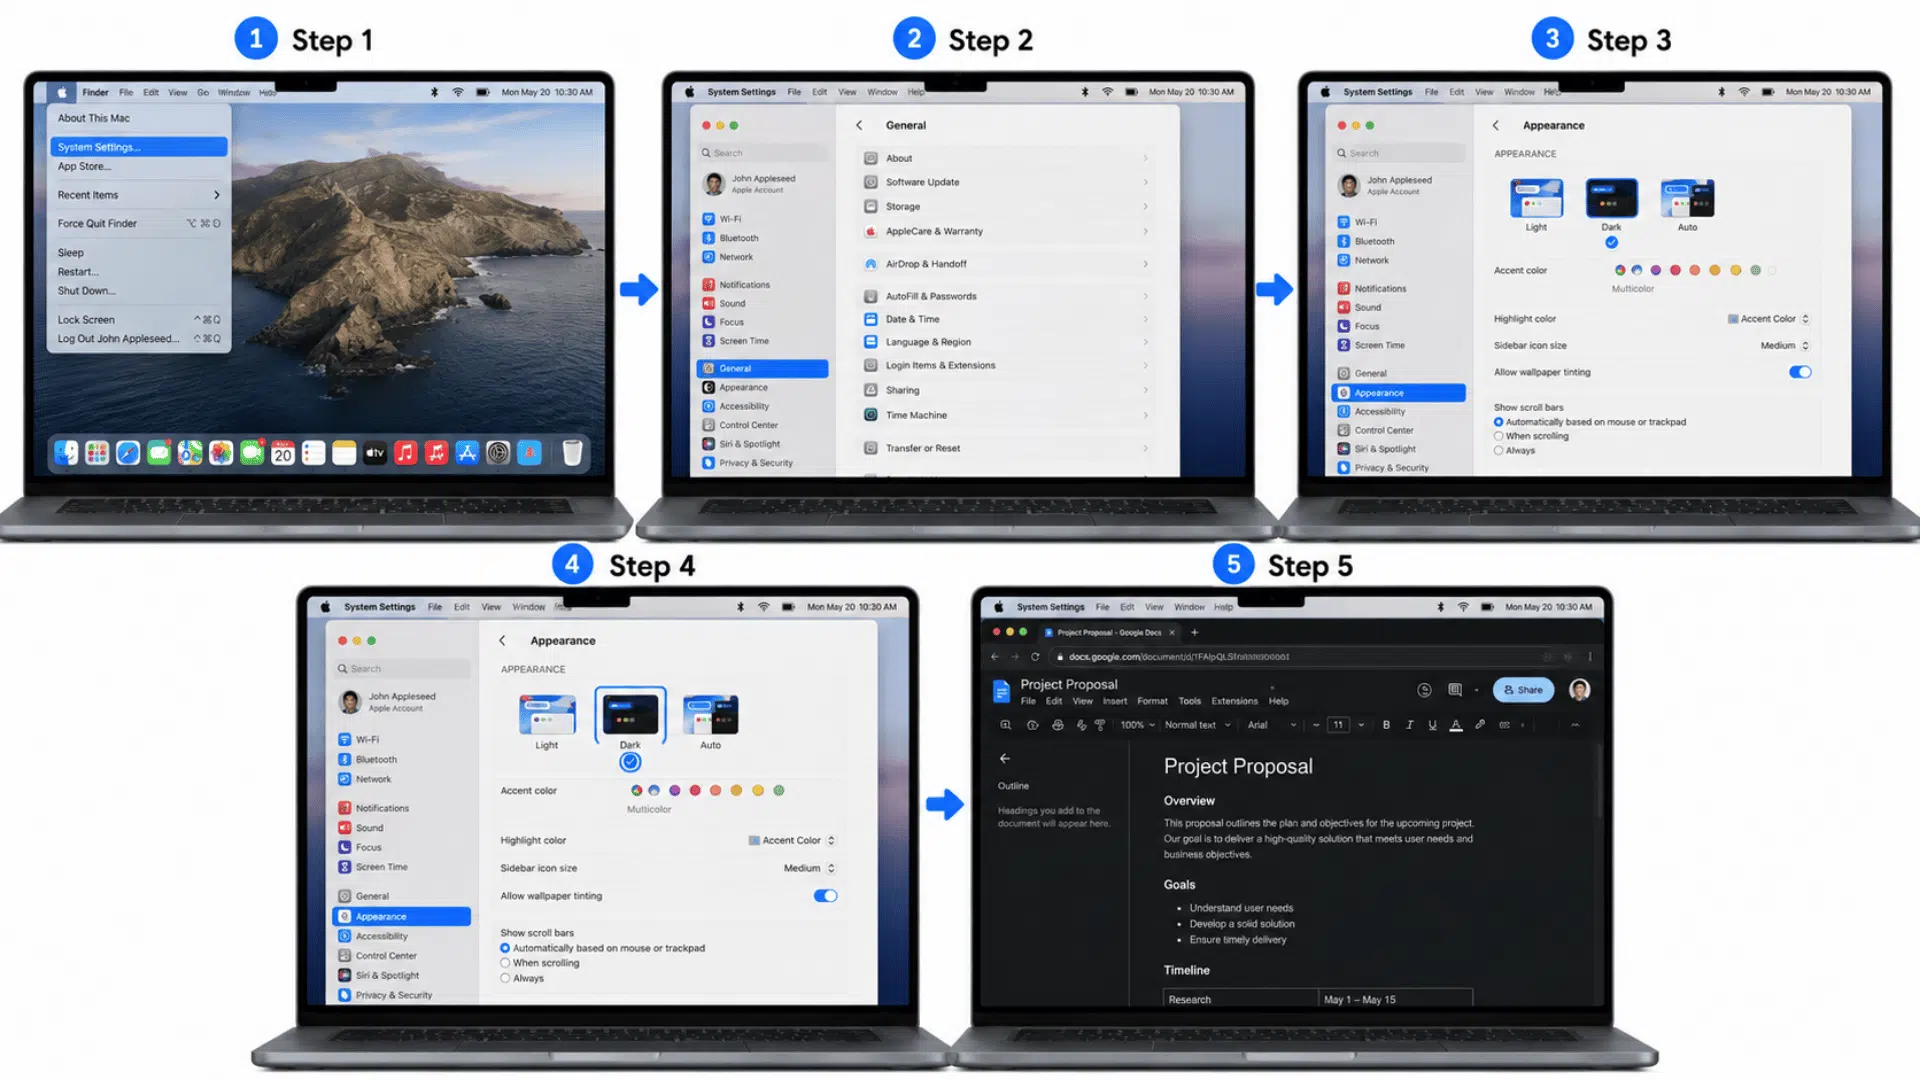1920x1080 pixels.
Task: Open the 100% zoom dropdown in Docs
Action: pos(1137,725)
